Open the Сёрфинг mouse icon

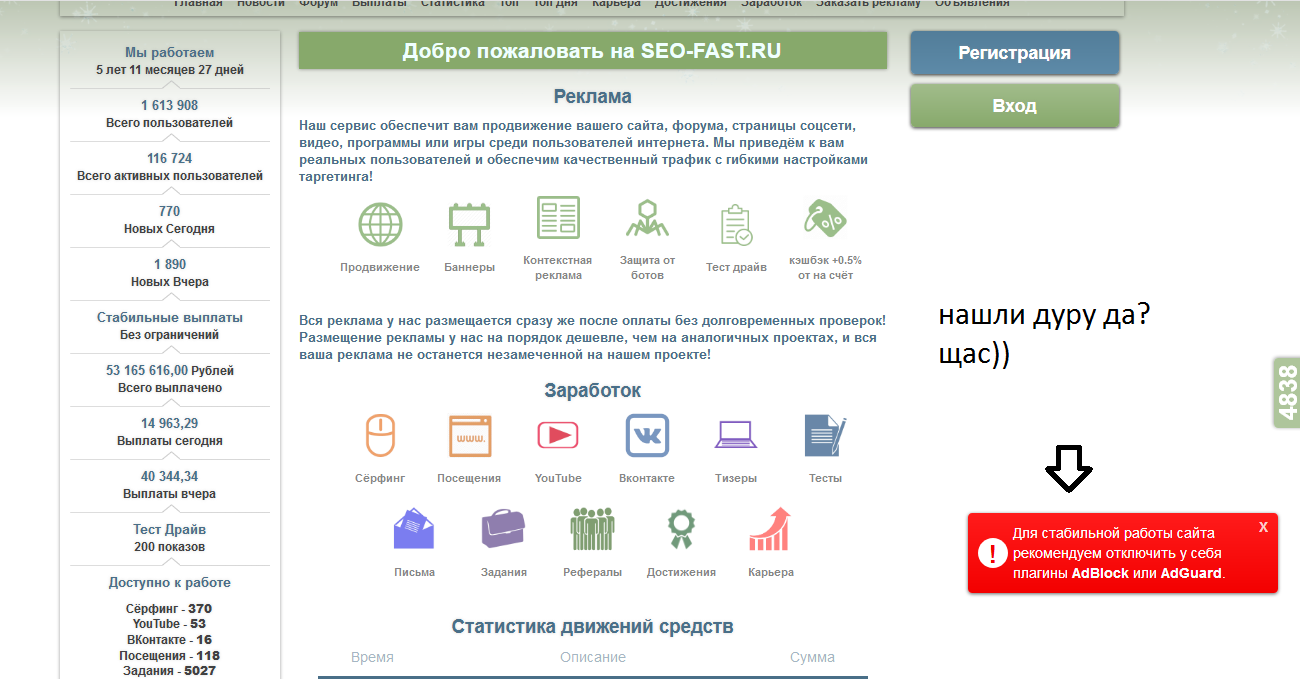click(380, 435)
